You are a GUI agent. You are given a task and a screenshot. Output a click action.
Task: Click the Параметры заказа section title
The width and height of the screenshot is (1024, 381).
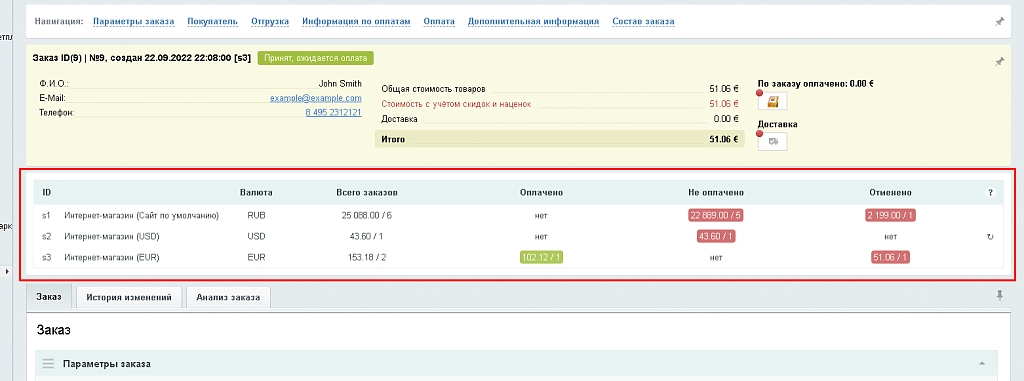[x=106, y=363]
